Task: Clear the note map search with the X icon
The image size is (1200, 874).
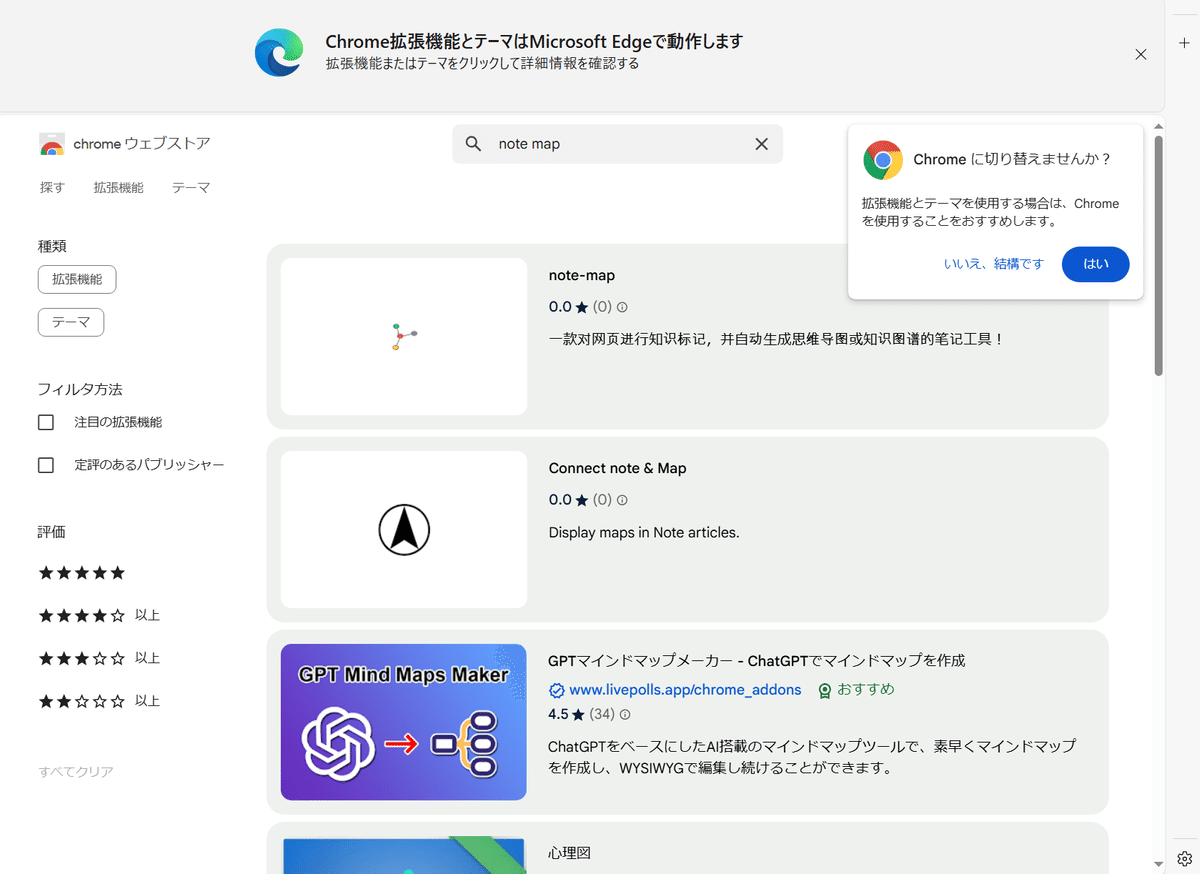Action: (x=761, y=144)
